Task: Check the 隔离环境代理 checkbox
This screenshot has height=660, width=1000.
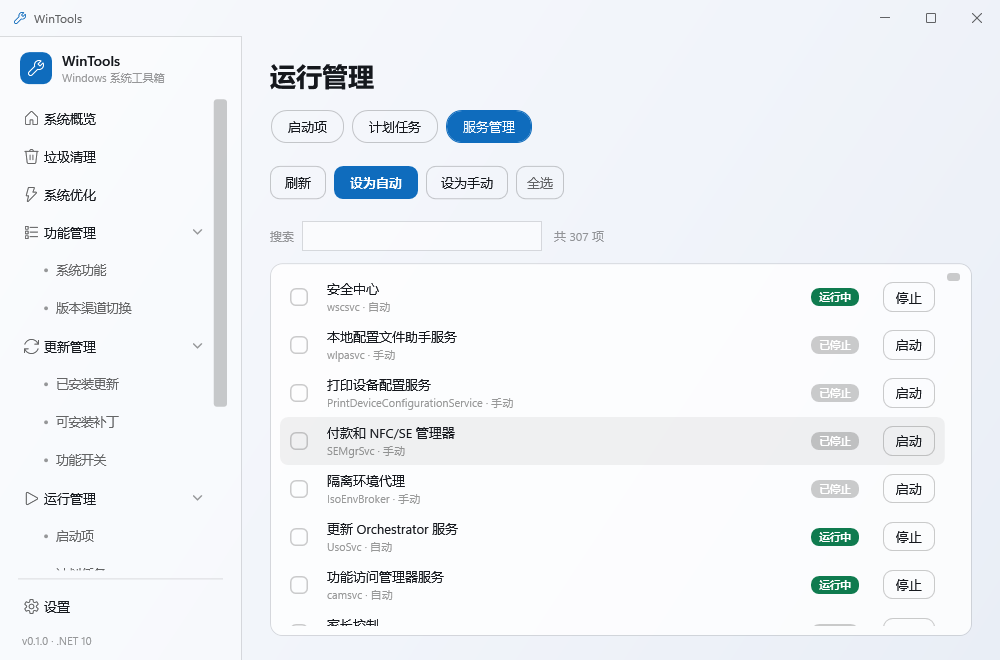Action: [299, 489]
